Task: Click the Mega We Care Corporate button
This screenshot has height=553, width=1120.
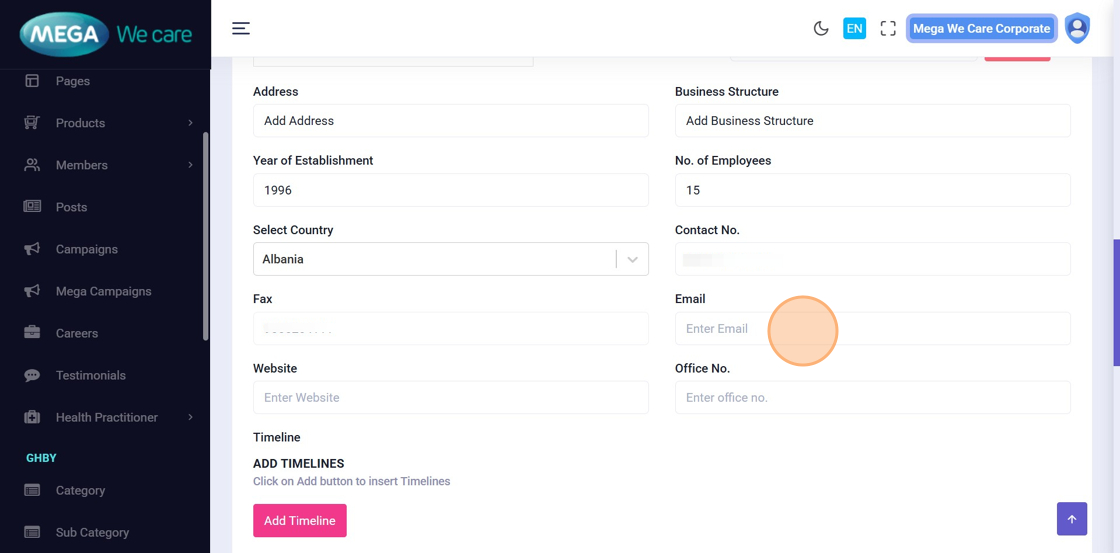Action: pyautogui.click(x=981, y=29)
